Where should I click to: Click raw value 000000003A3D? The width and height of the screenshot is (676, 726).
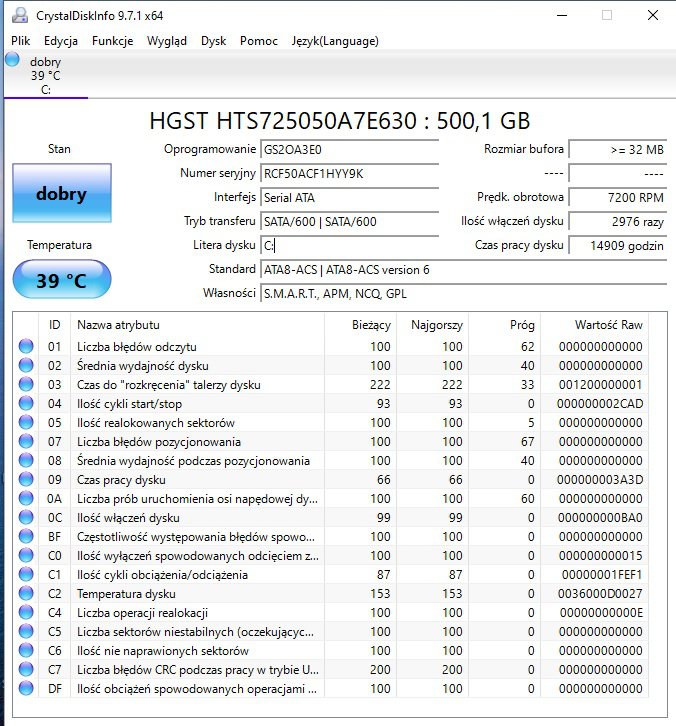pyautogui.click(x=600, y=480)
